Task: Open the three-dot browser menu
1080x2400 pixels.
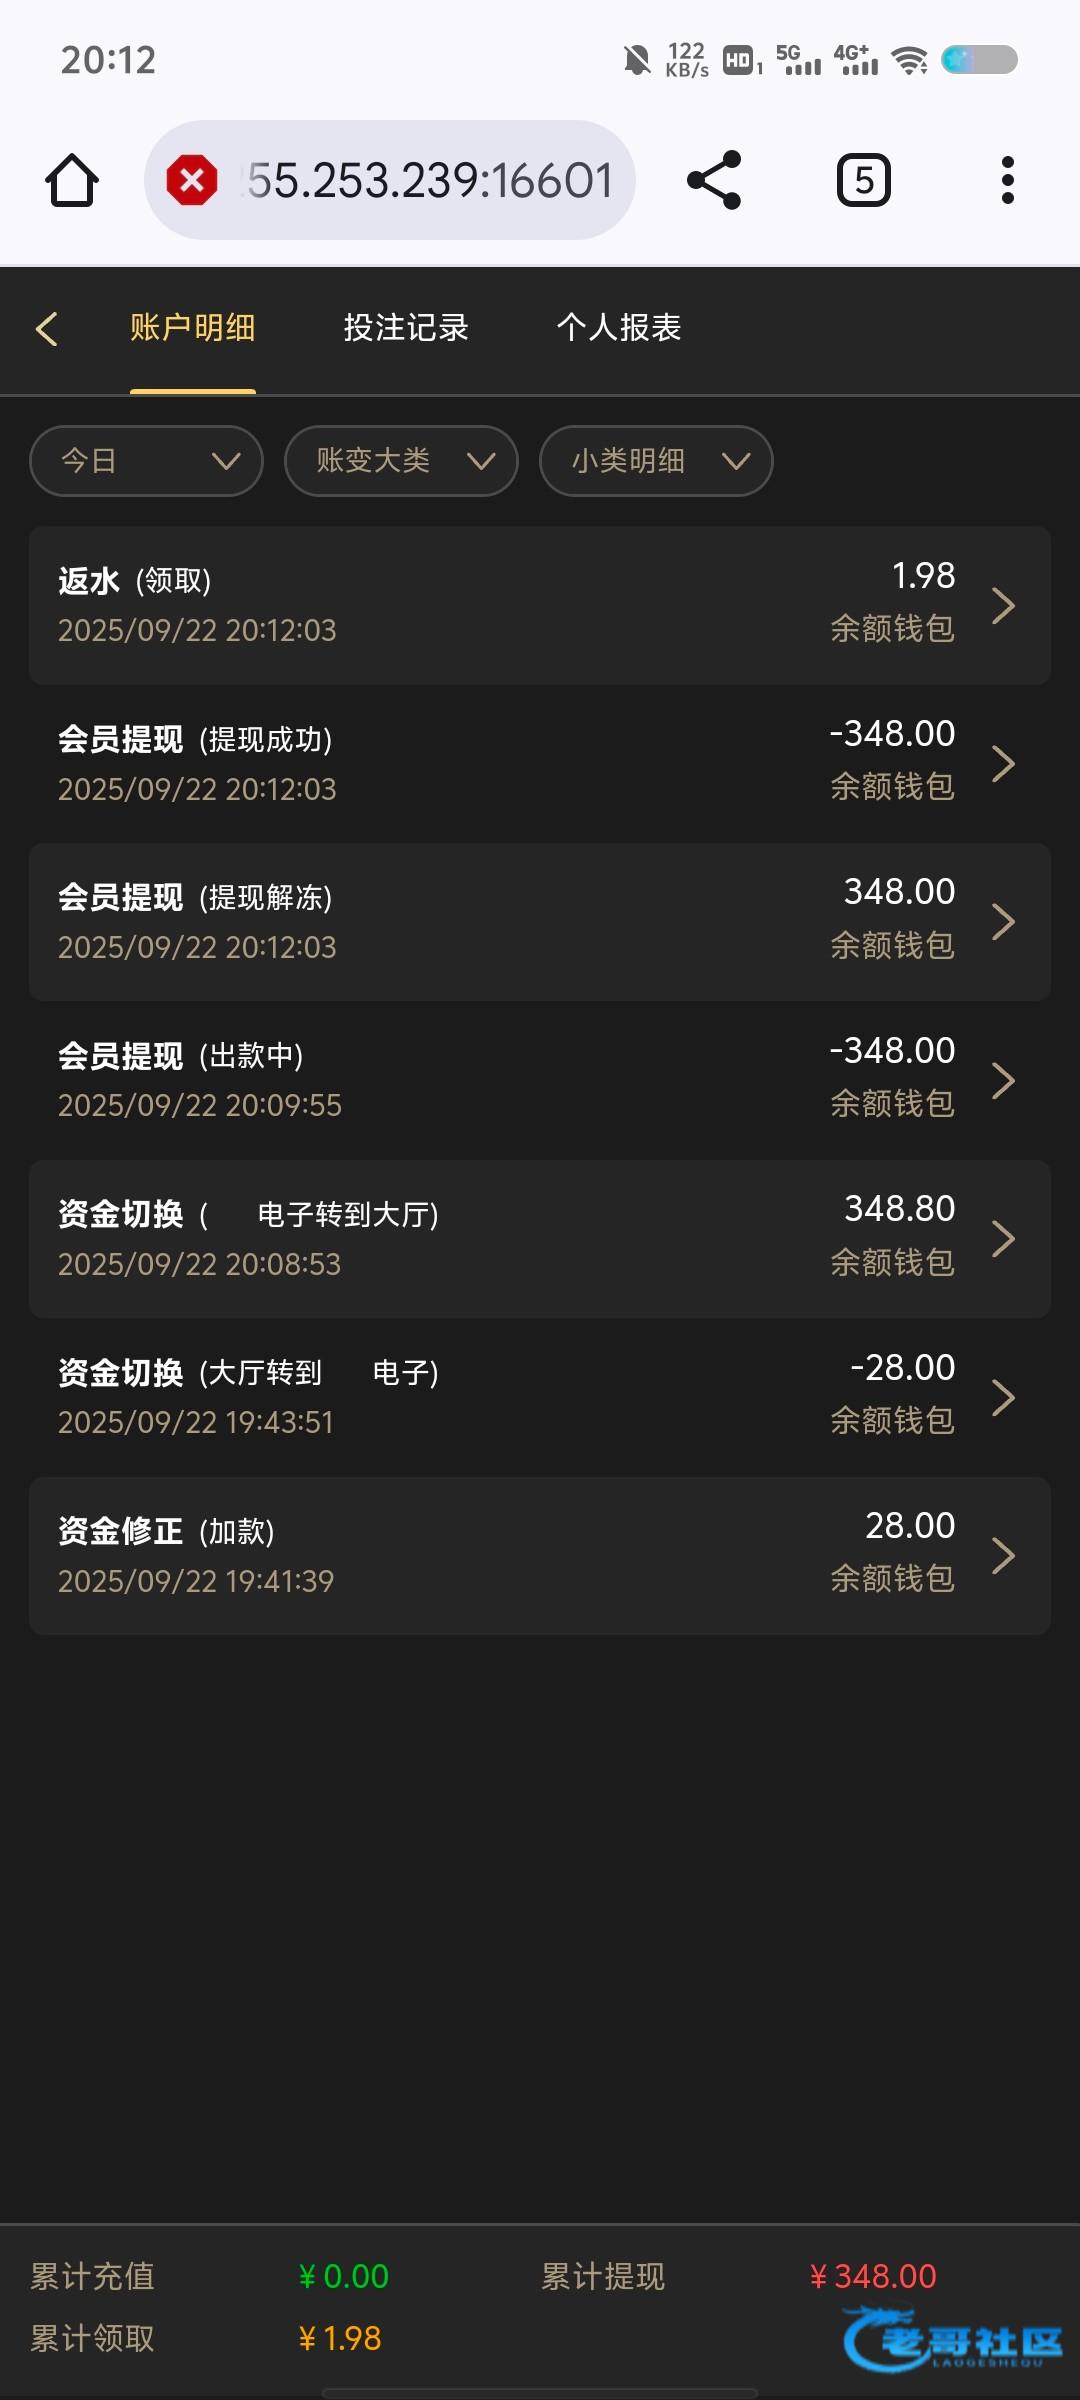Action: coord(1007,180)
